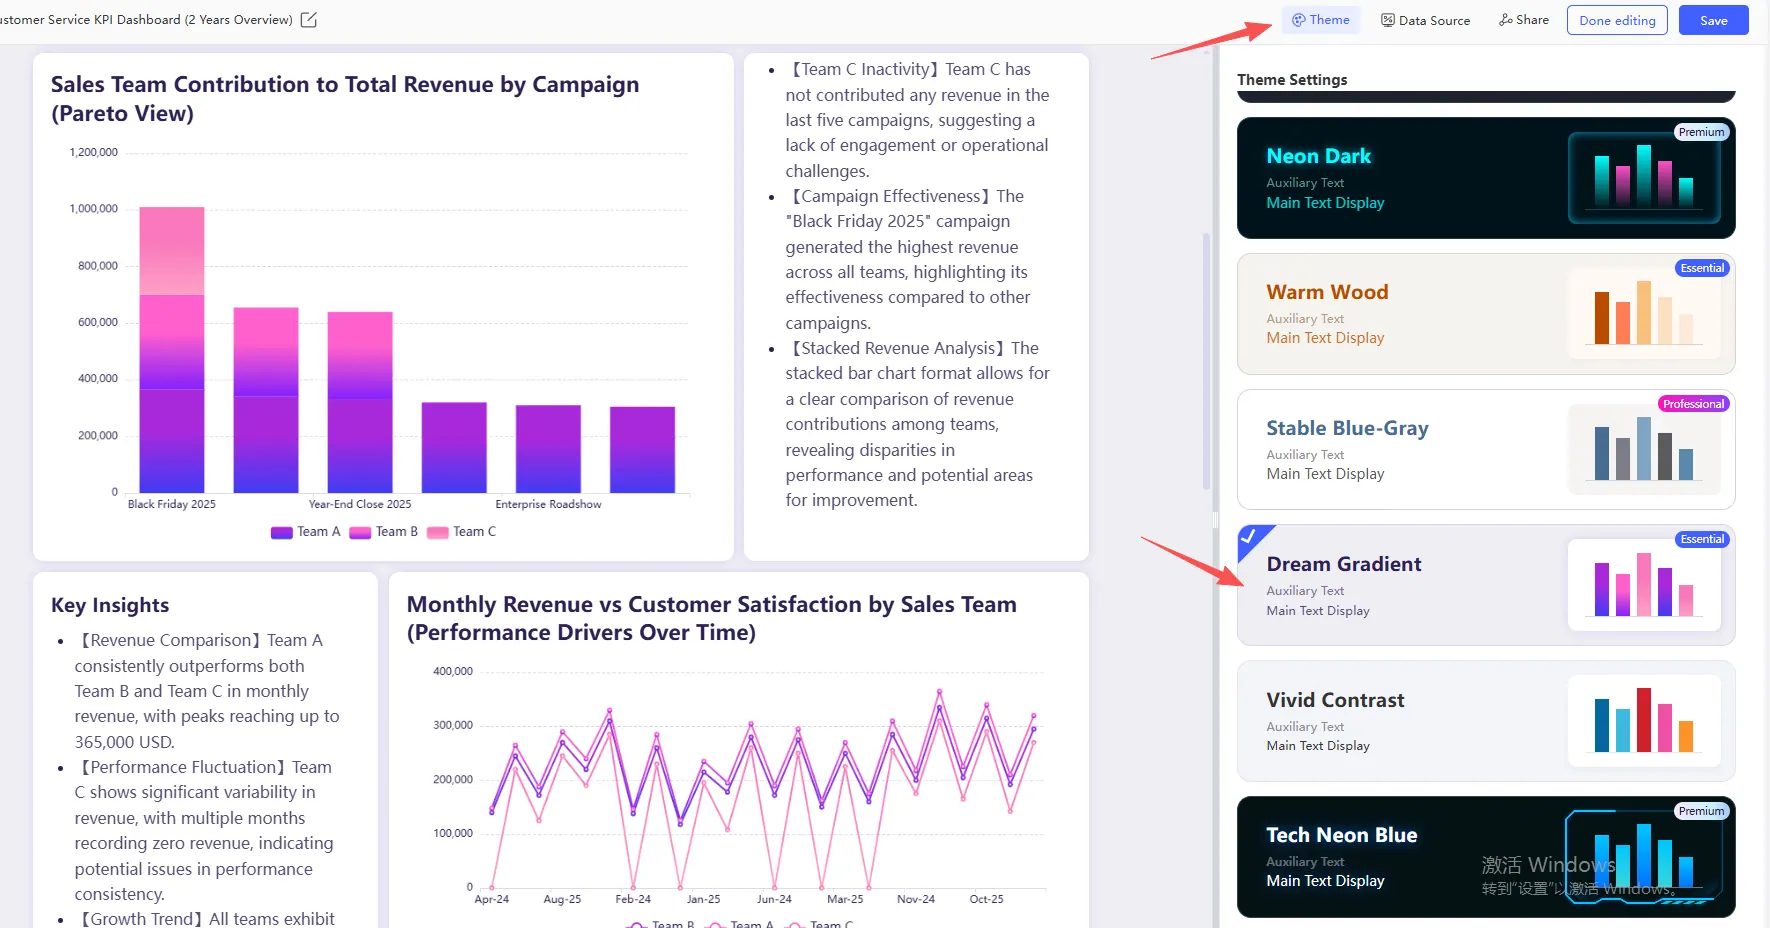Image resolution: width=1770 pixels, height=928 pixels.
Task: Toggle Team A legend in Pareto chart
Action: [x=306, y=532]
